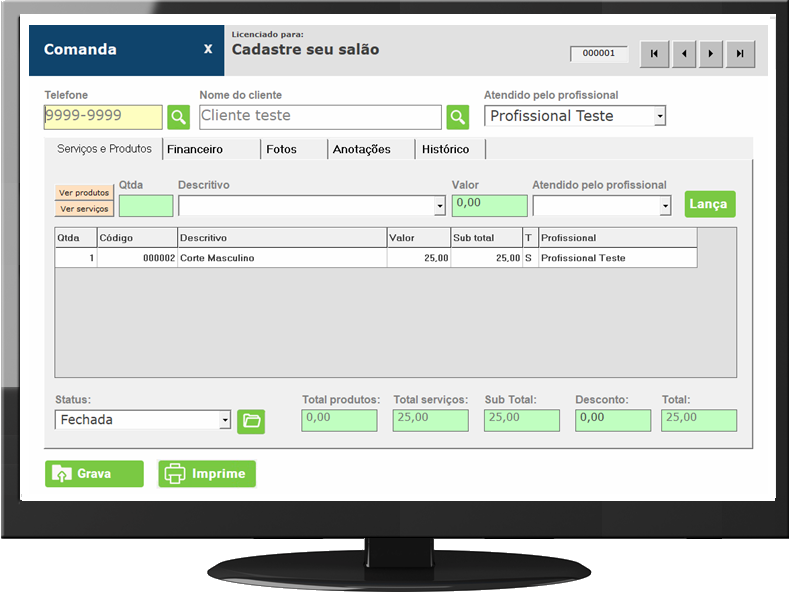Close the Comanda panel with X
The image size is (789, 594).
[x=208, y=49]
